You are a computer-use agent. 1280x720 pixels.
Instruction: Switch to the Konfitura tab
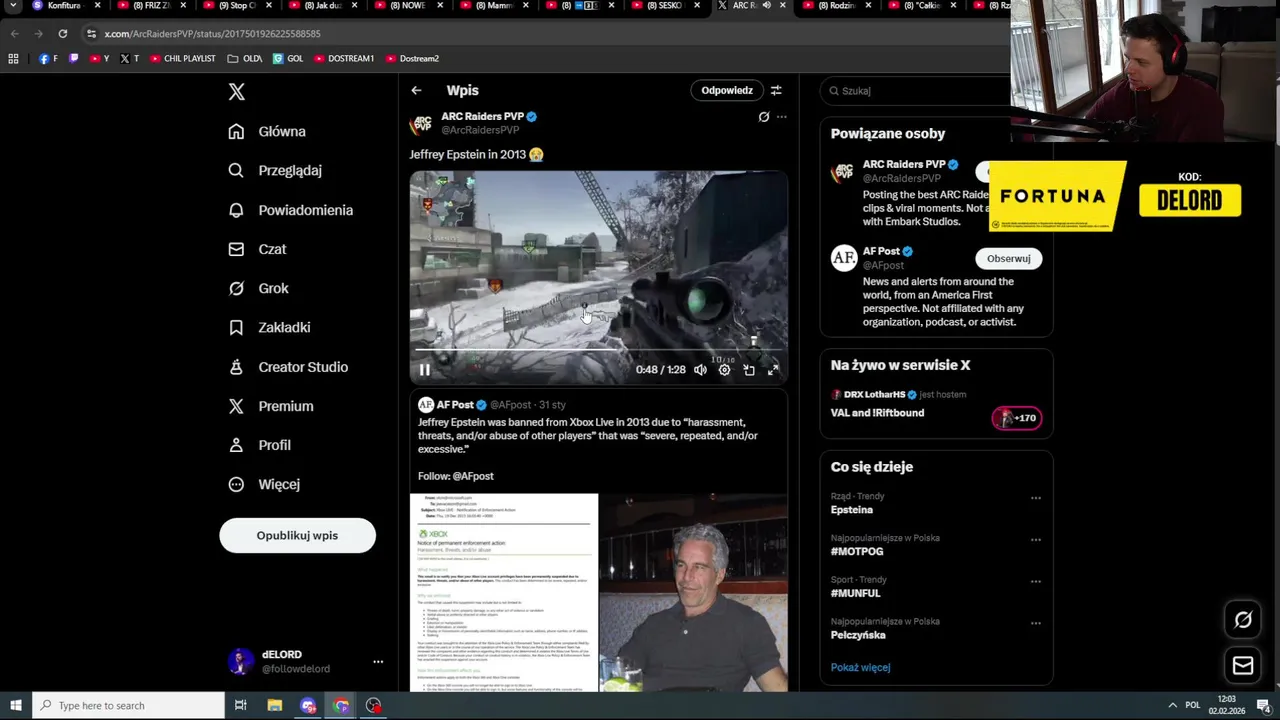pyautogui.click(x=66, y=6)
